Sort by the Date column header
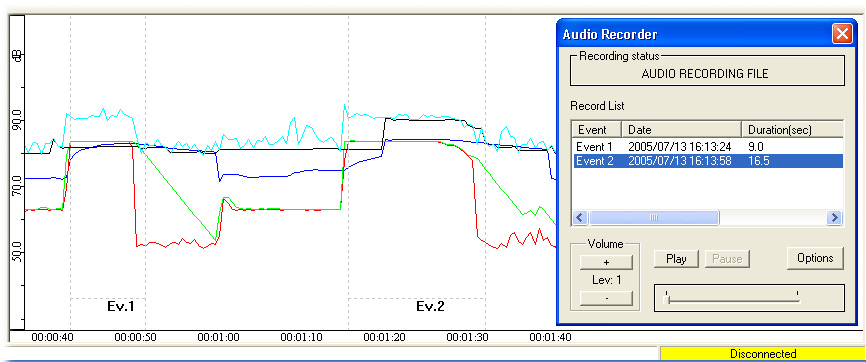Screen dimensions: 866x362 [682, 130]
